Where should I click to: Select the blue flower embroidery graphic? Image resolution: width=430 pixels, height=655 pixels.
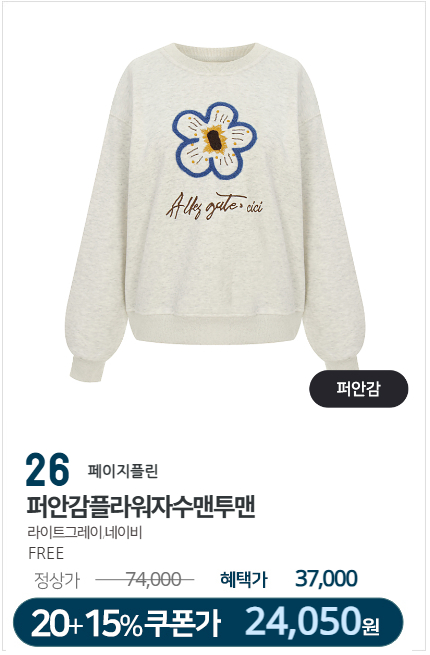(214, 141)
